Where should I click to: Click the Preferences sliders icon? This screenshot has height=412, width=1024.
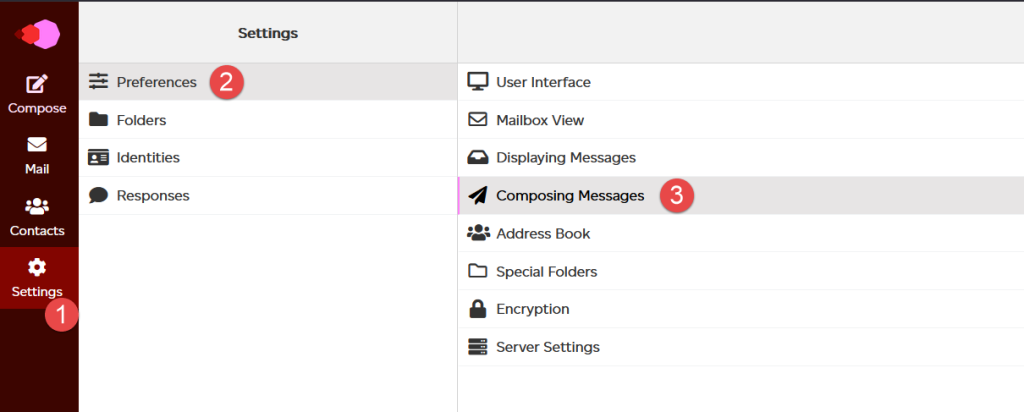point(99,82)
